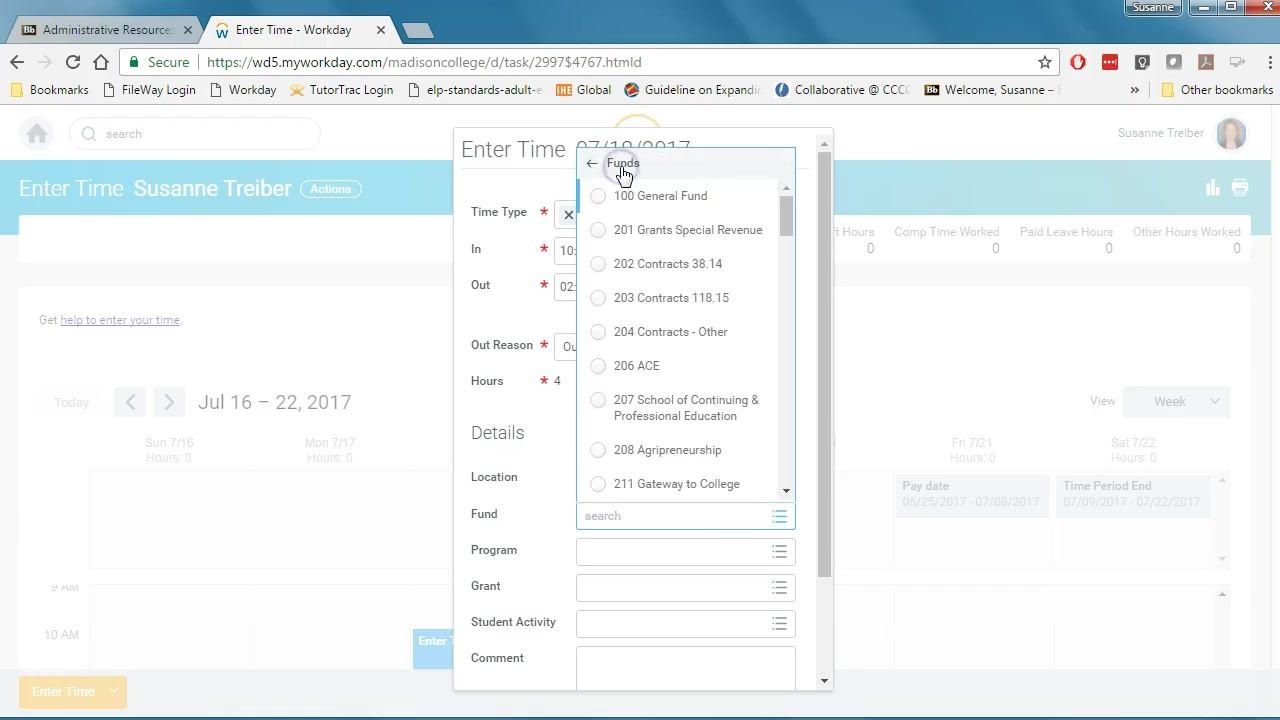Open the worklet chart icon in header
This screenshot has height=720, width=1280.
click(1213, 187)
